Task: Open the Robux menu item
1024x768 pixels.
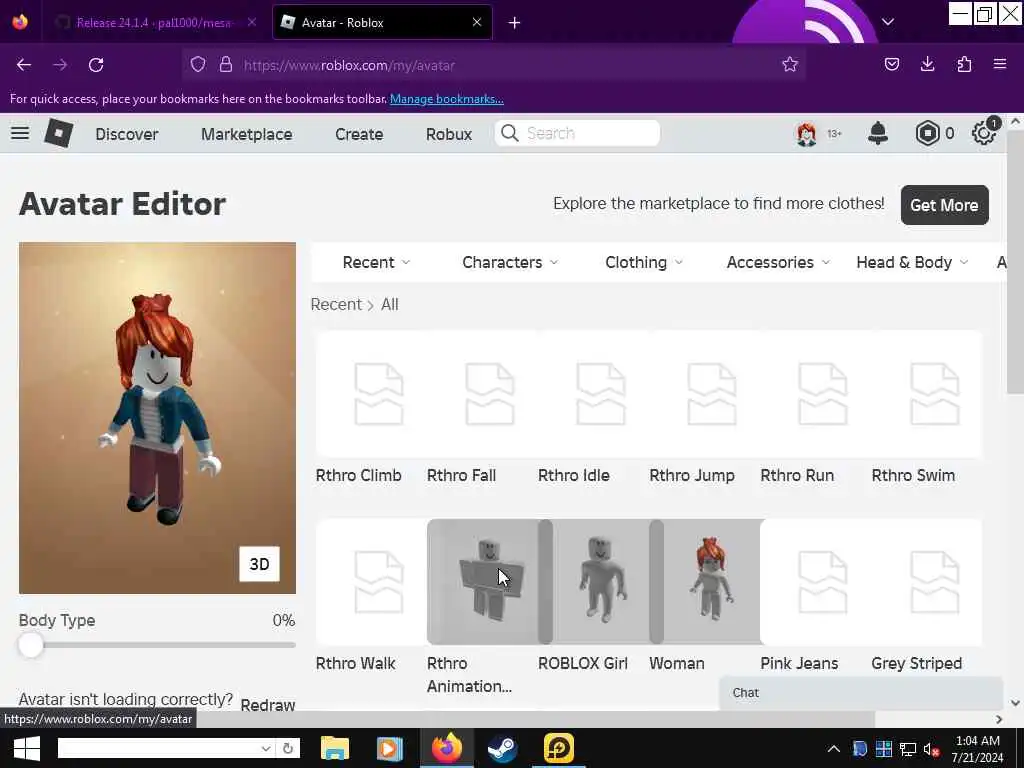Action: click(x=449, y=134)
